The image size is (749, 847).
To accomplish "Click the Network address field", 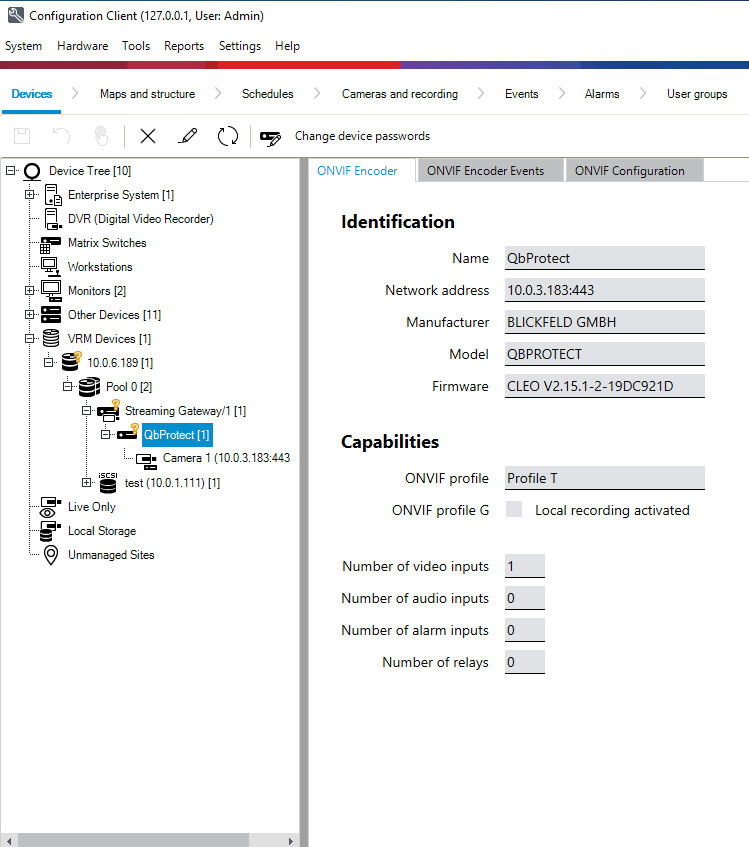I will [x=604, y=290].
